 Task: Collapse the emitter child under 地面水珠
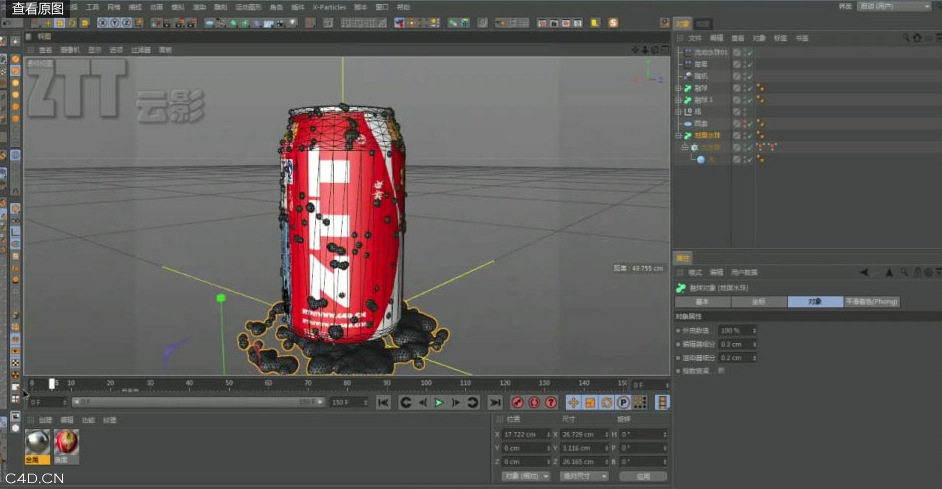(684, 147)
